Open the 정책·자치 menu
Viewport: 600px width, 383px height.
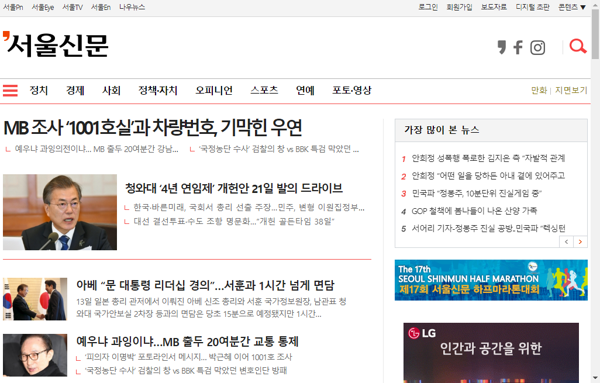point(158,90)
